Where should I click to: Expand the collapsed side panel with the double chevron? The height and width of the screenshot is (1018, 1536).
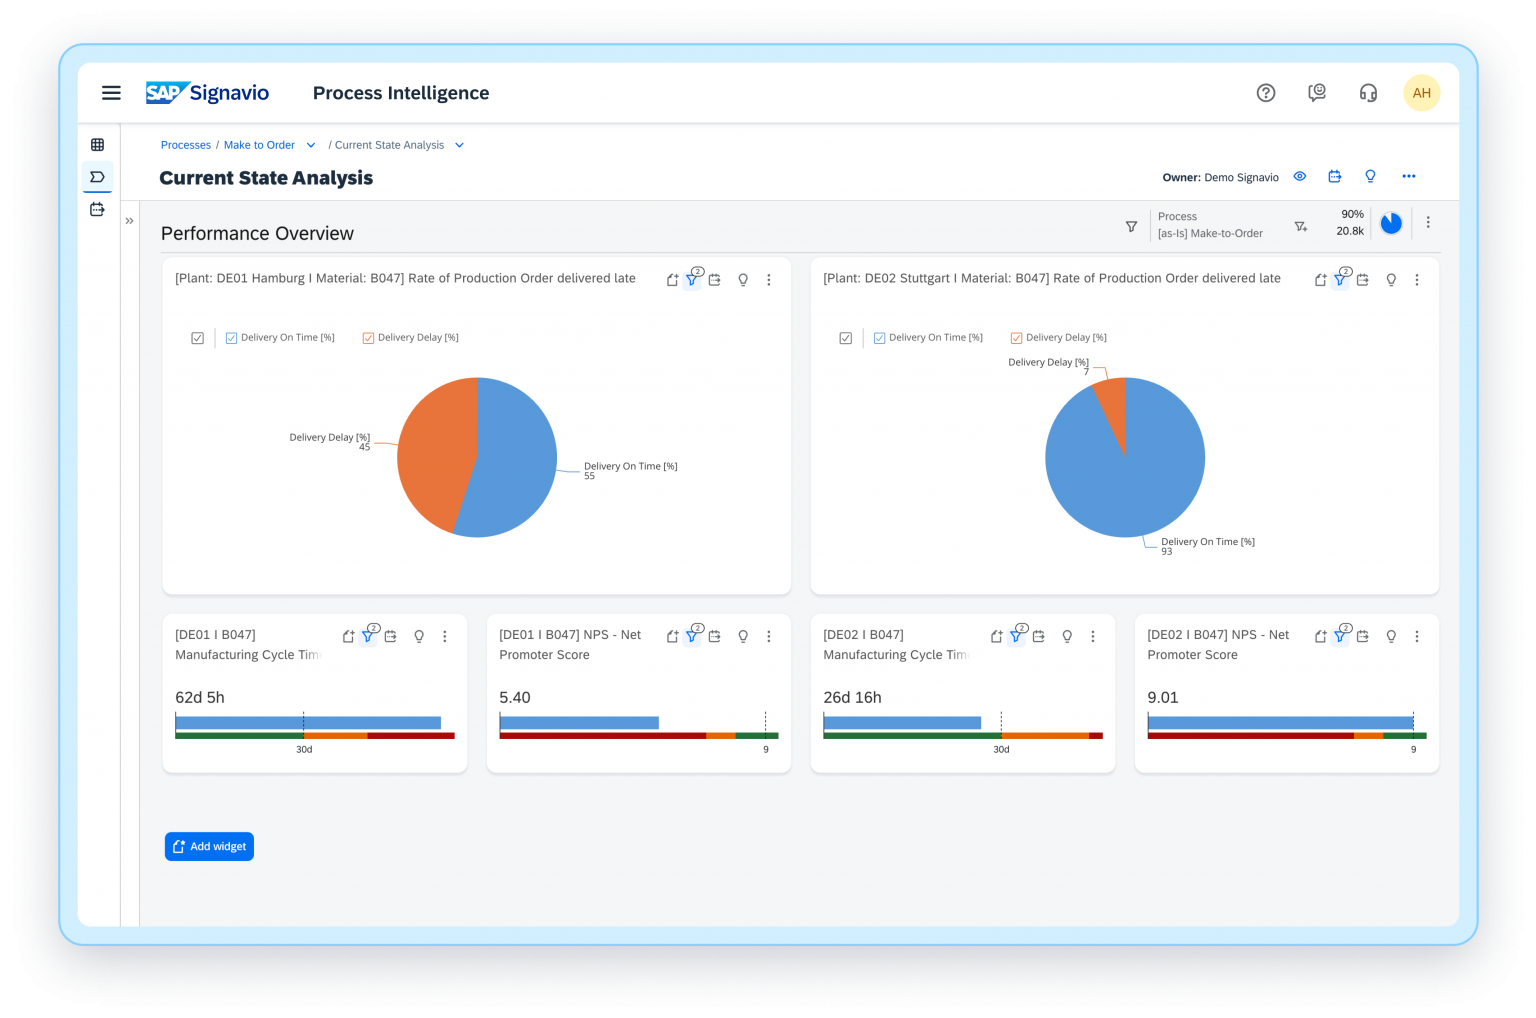coord(129,220)
